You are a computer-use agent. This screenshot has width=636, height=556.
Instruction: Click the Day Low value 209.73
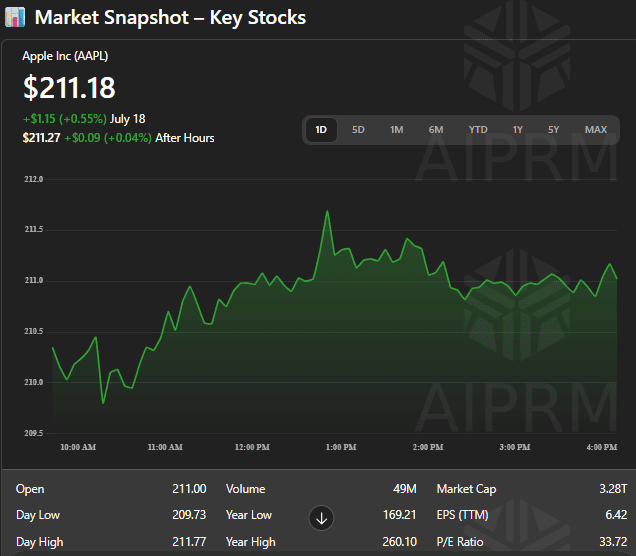tap(189, 515)
